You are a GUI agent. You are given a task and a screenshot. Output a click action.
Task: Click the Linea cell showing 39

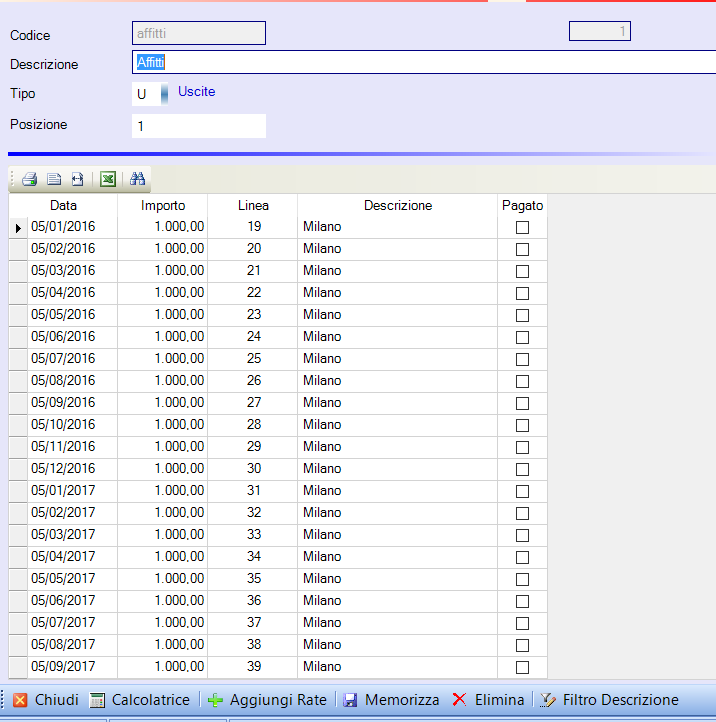[253, 667]
